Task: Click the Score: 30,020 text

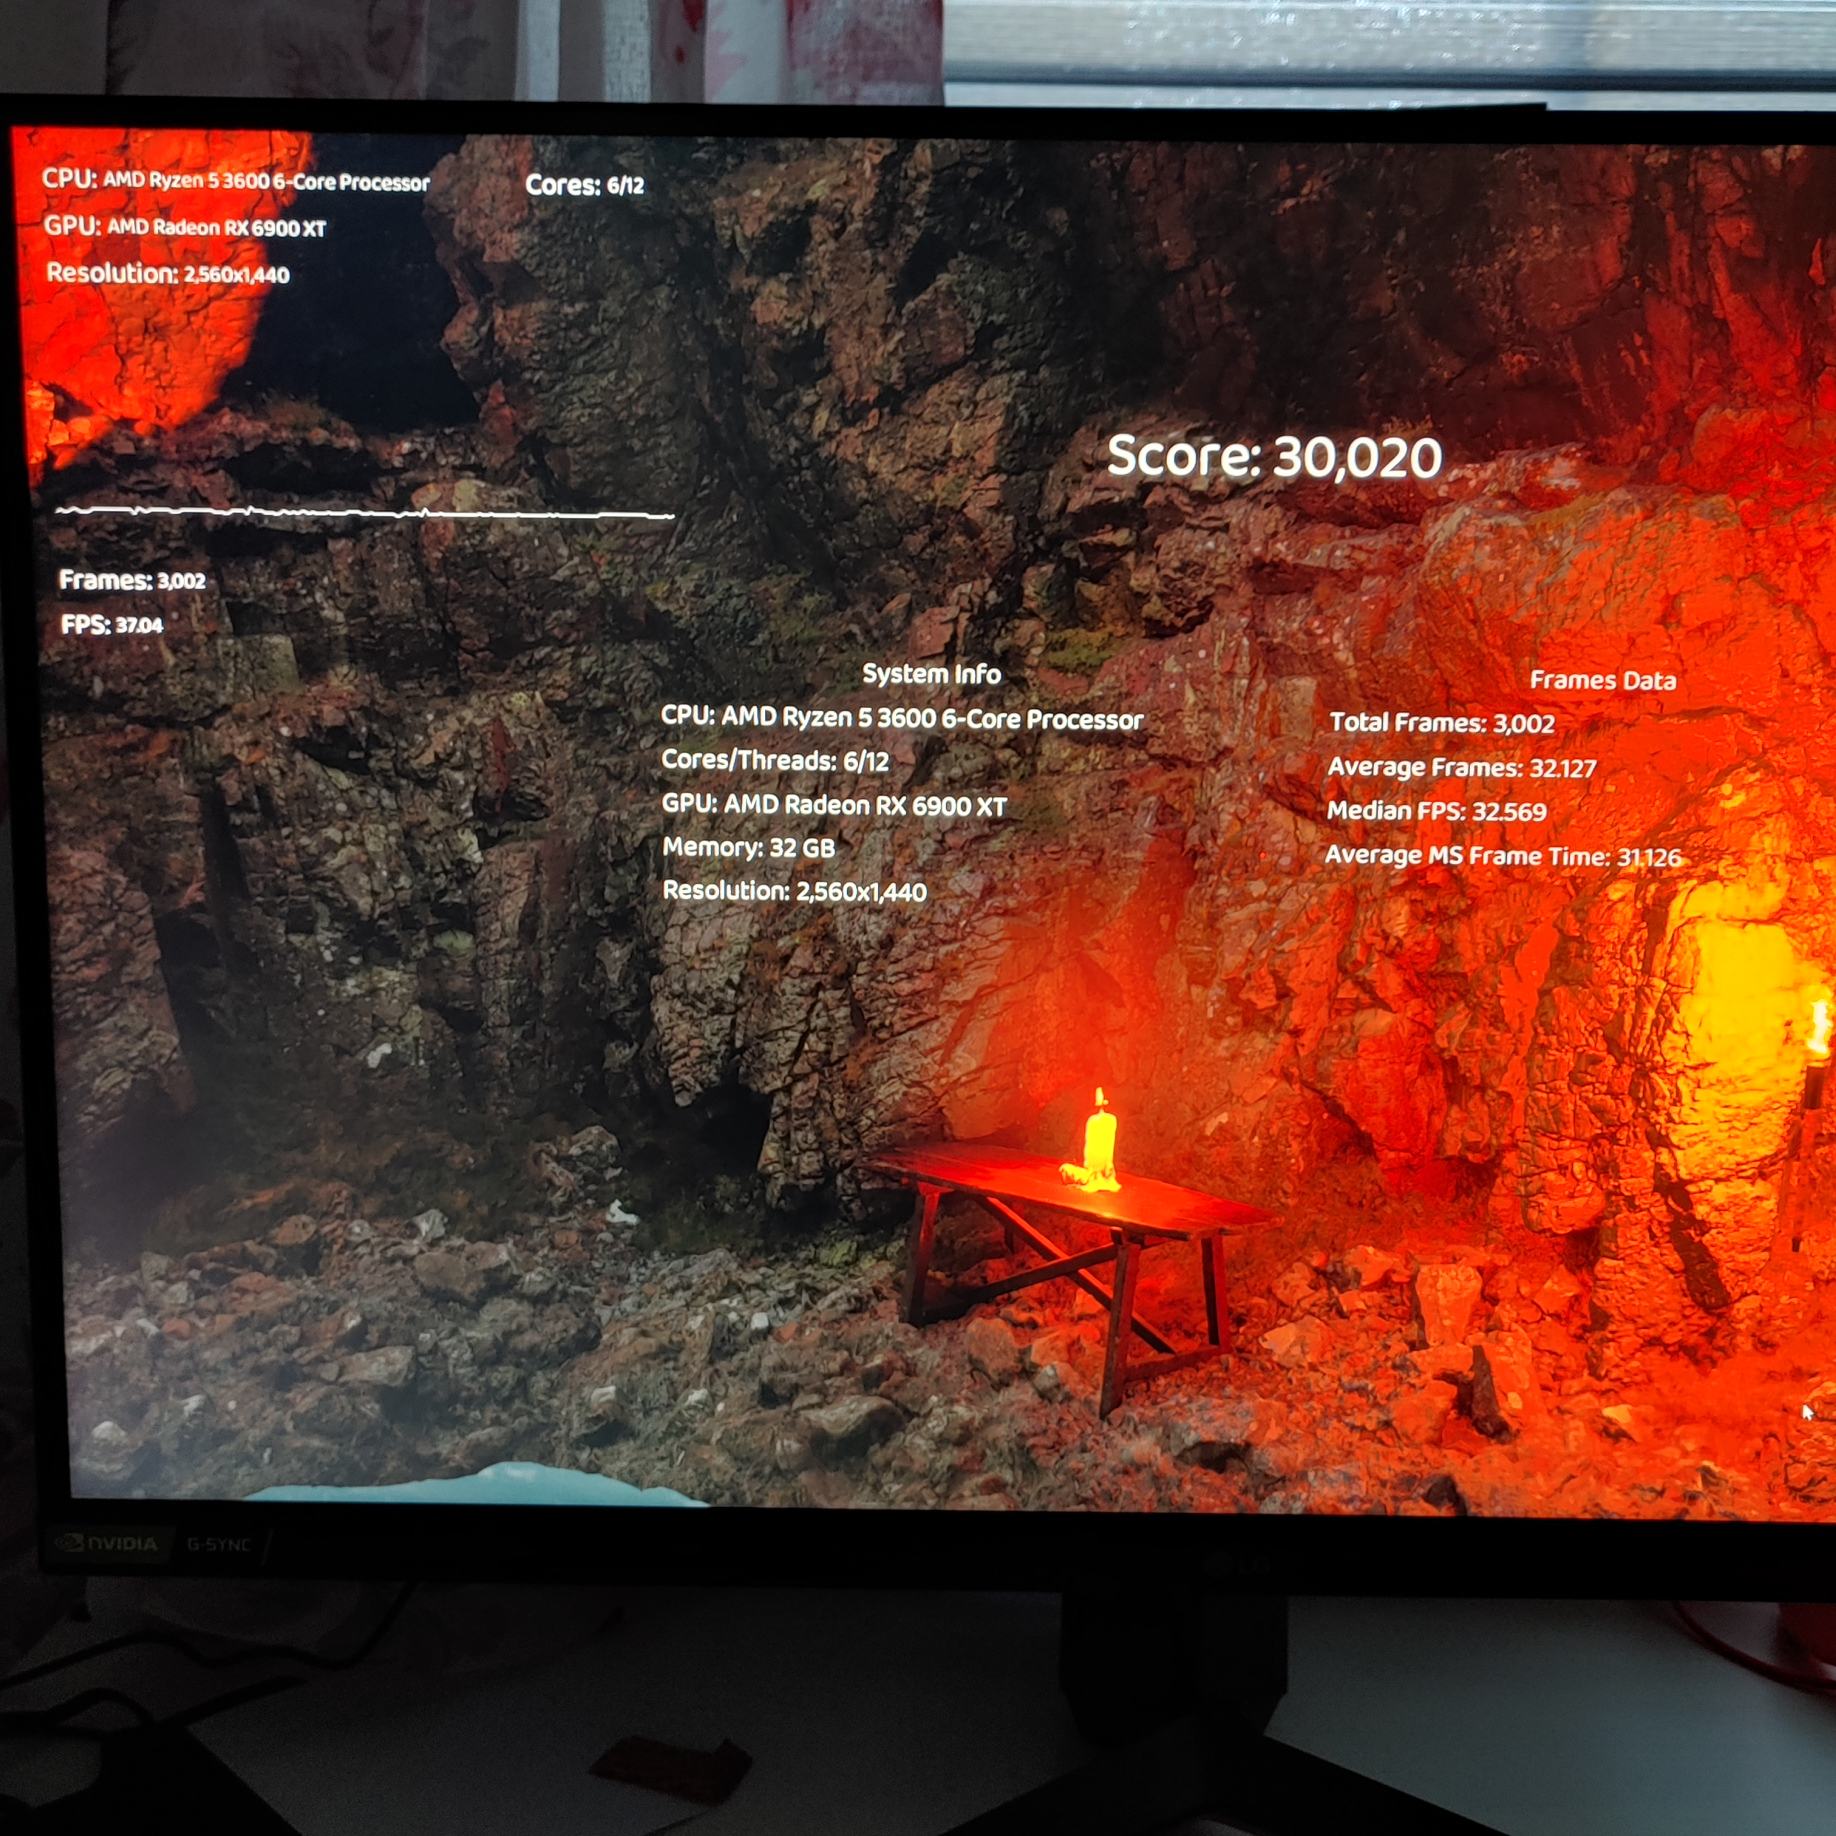Action: point(1274,457)
